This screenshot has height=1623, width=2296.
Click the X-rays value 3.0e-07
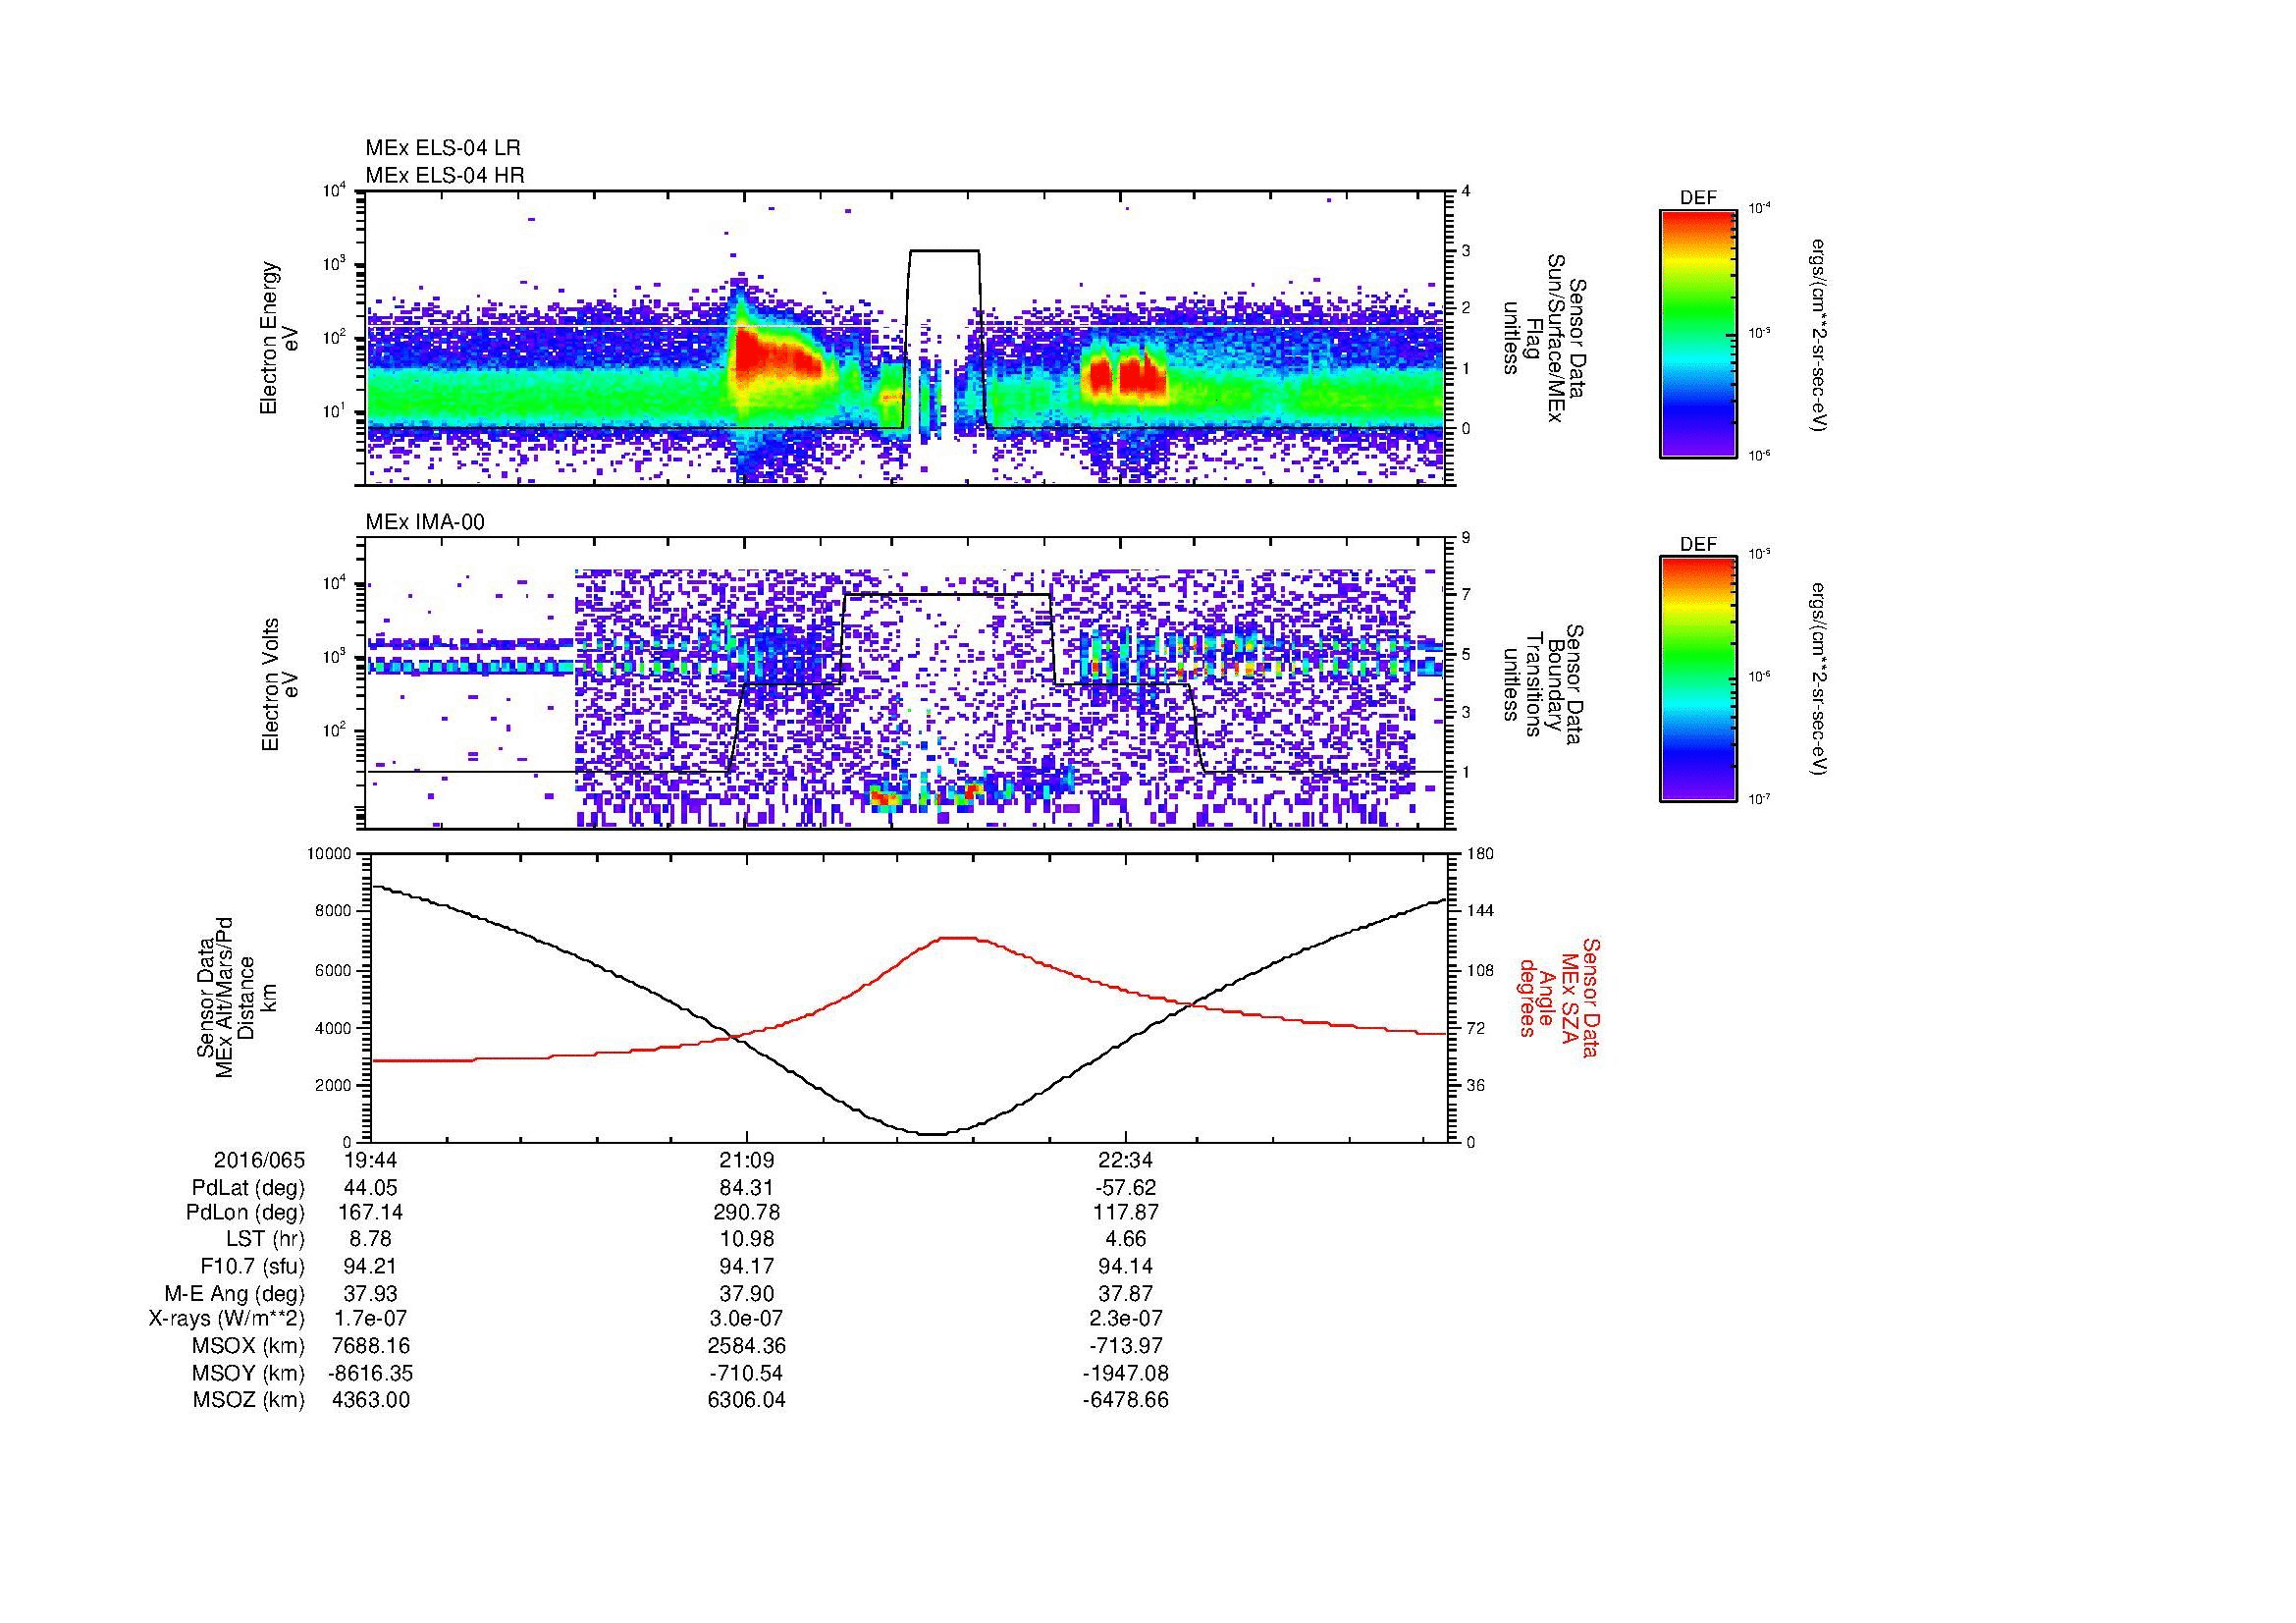[x=747, y=1319]
